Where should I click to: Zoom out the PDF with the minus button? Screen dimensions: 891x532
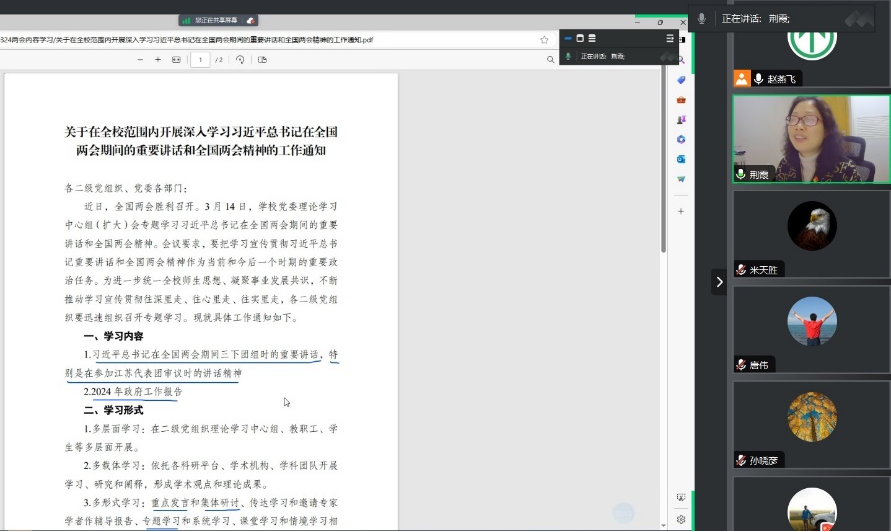pos(141,60)
